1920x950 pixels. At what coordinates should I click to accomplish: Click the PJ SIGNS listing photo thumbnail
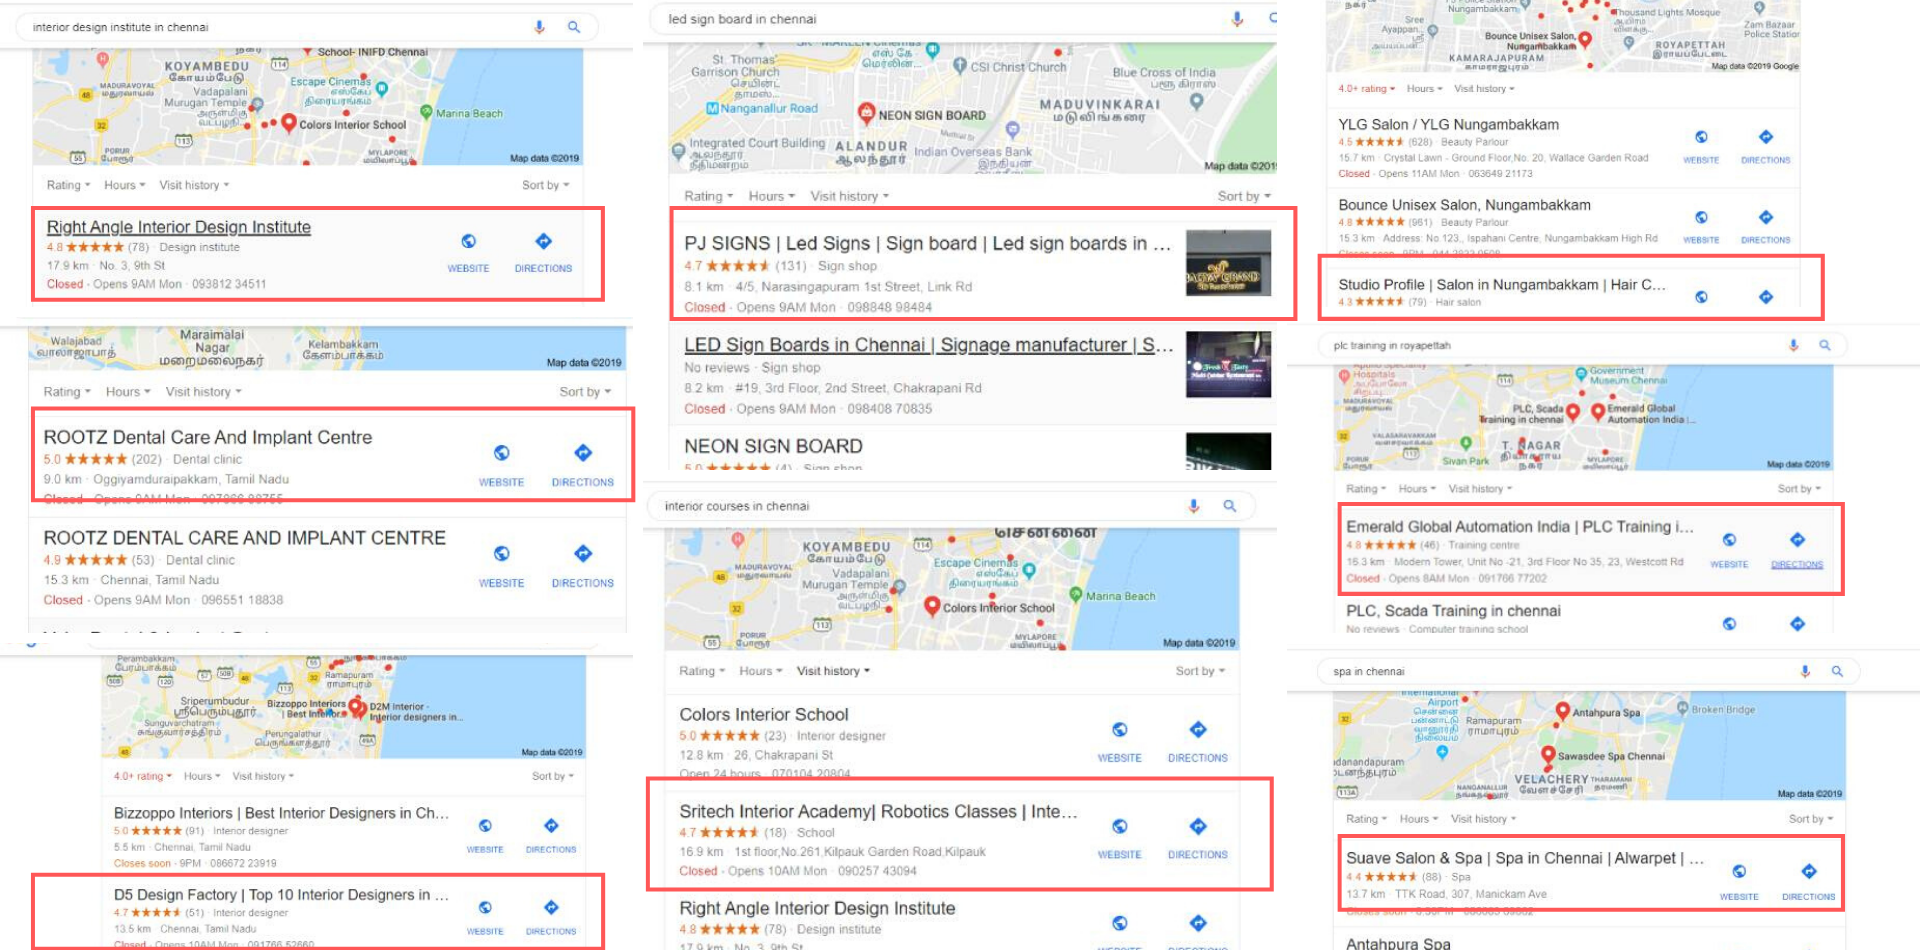tap(1228, 263)
